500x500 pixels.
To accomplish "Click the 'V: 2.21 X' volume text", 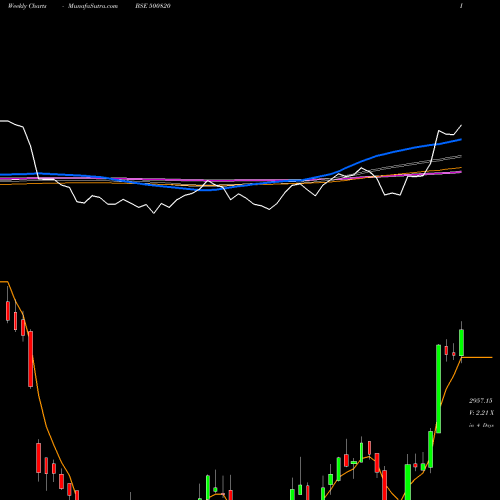I will [481, 413].
